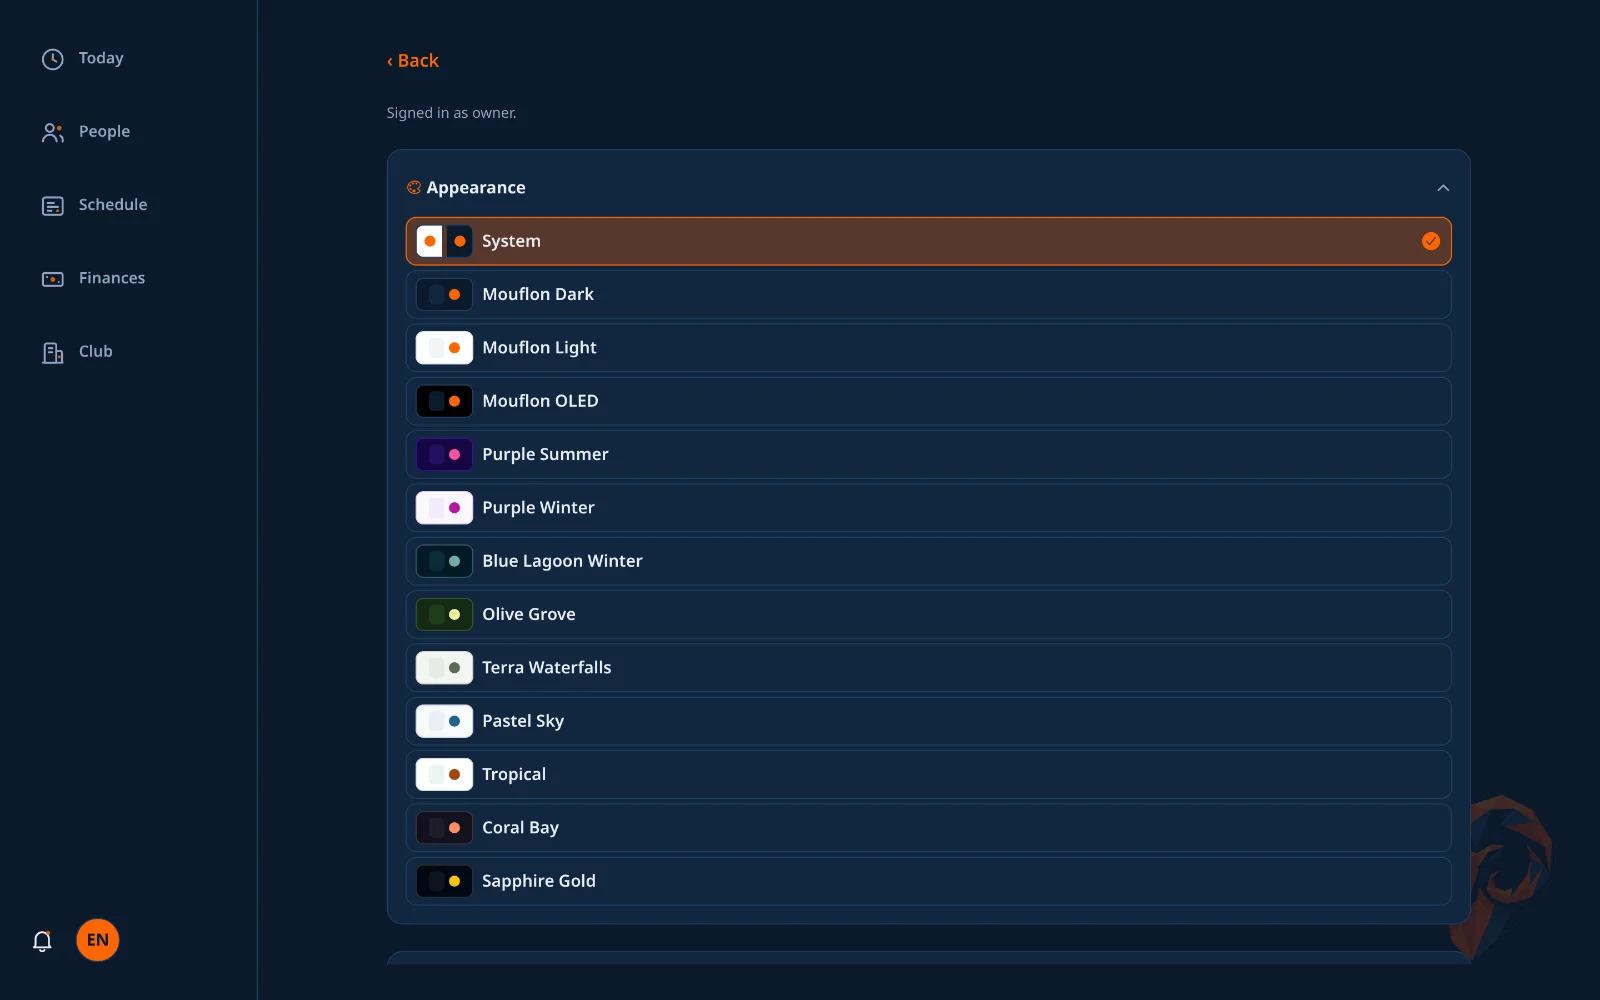Screen dimensions: 1600x1000
Task: Click the Sapphire Gold color swatch
Action: pyautogui.click(x=444, y=881)
